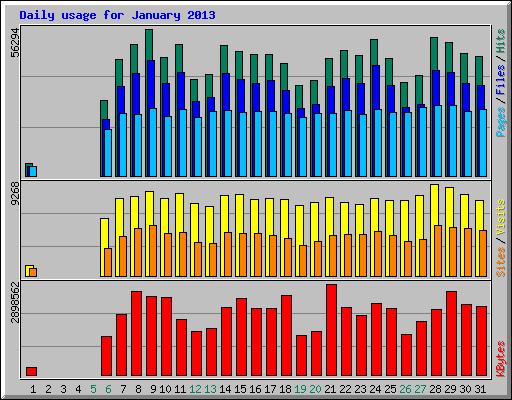
Task: Click the Visits legend label
Action: [x=501, y=218]
